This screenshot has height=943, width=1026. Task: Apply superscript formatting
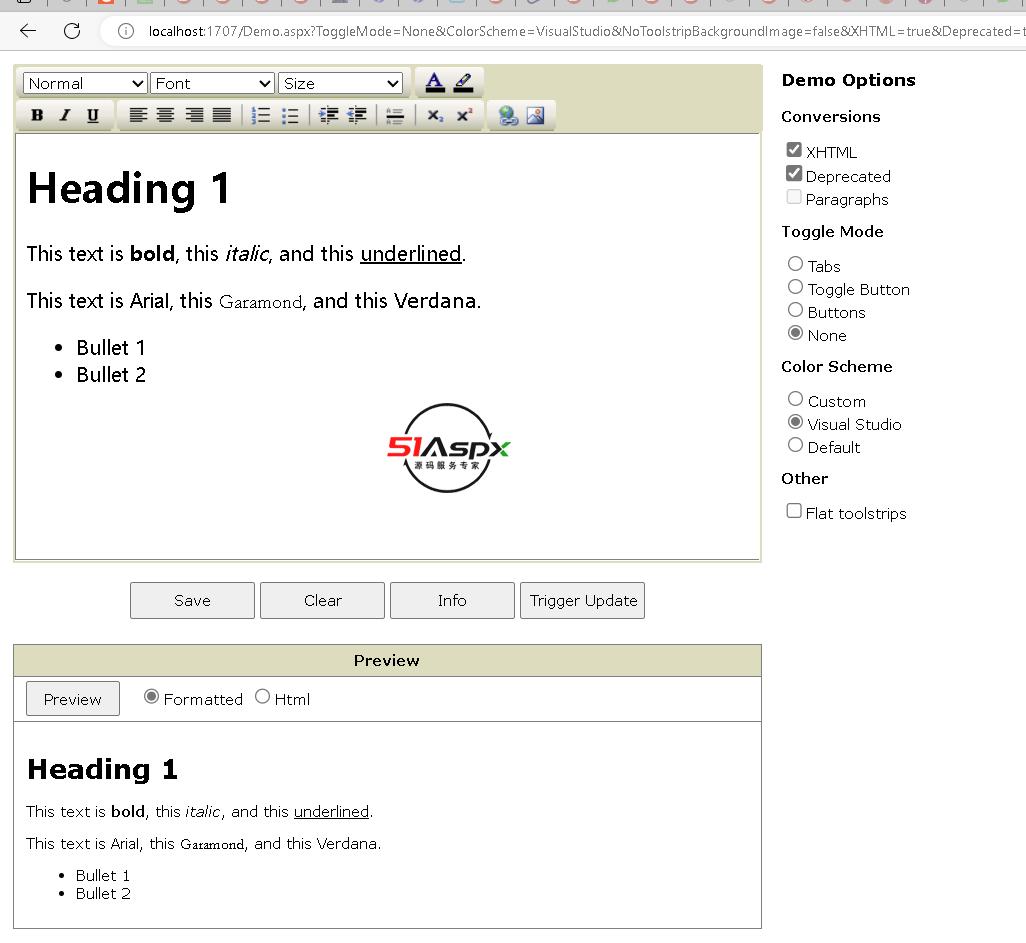[464, 115]
